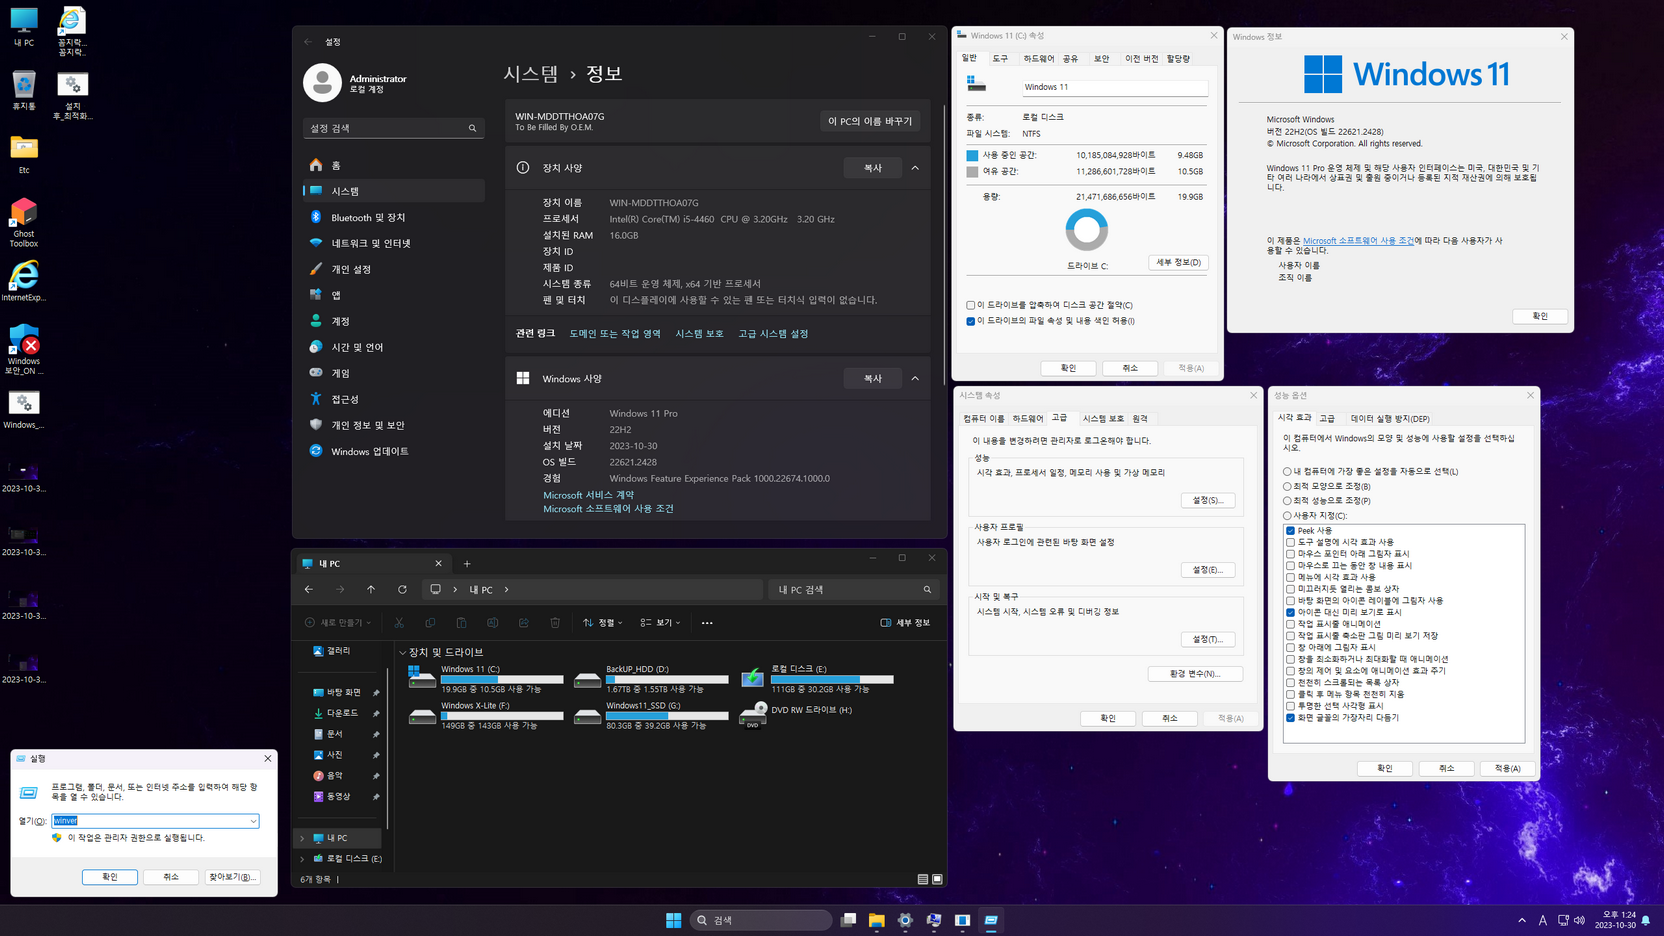Click the Windows Start button on taskbar
Image resolution: width=1664 pixels, height=936 pixels.
click(x=674, y=920)
